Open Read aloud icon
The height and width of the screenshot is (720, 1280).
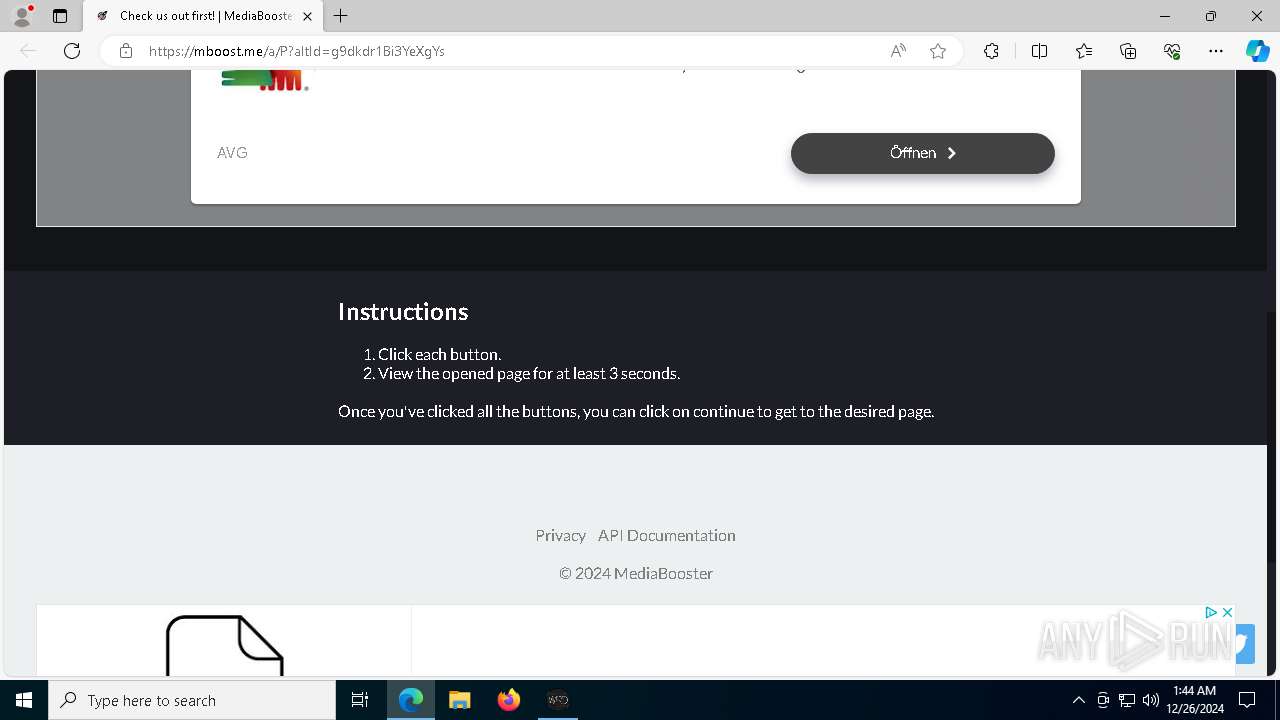(898, 51)
